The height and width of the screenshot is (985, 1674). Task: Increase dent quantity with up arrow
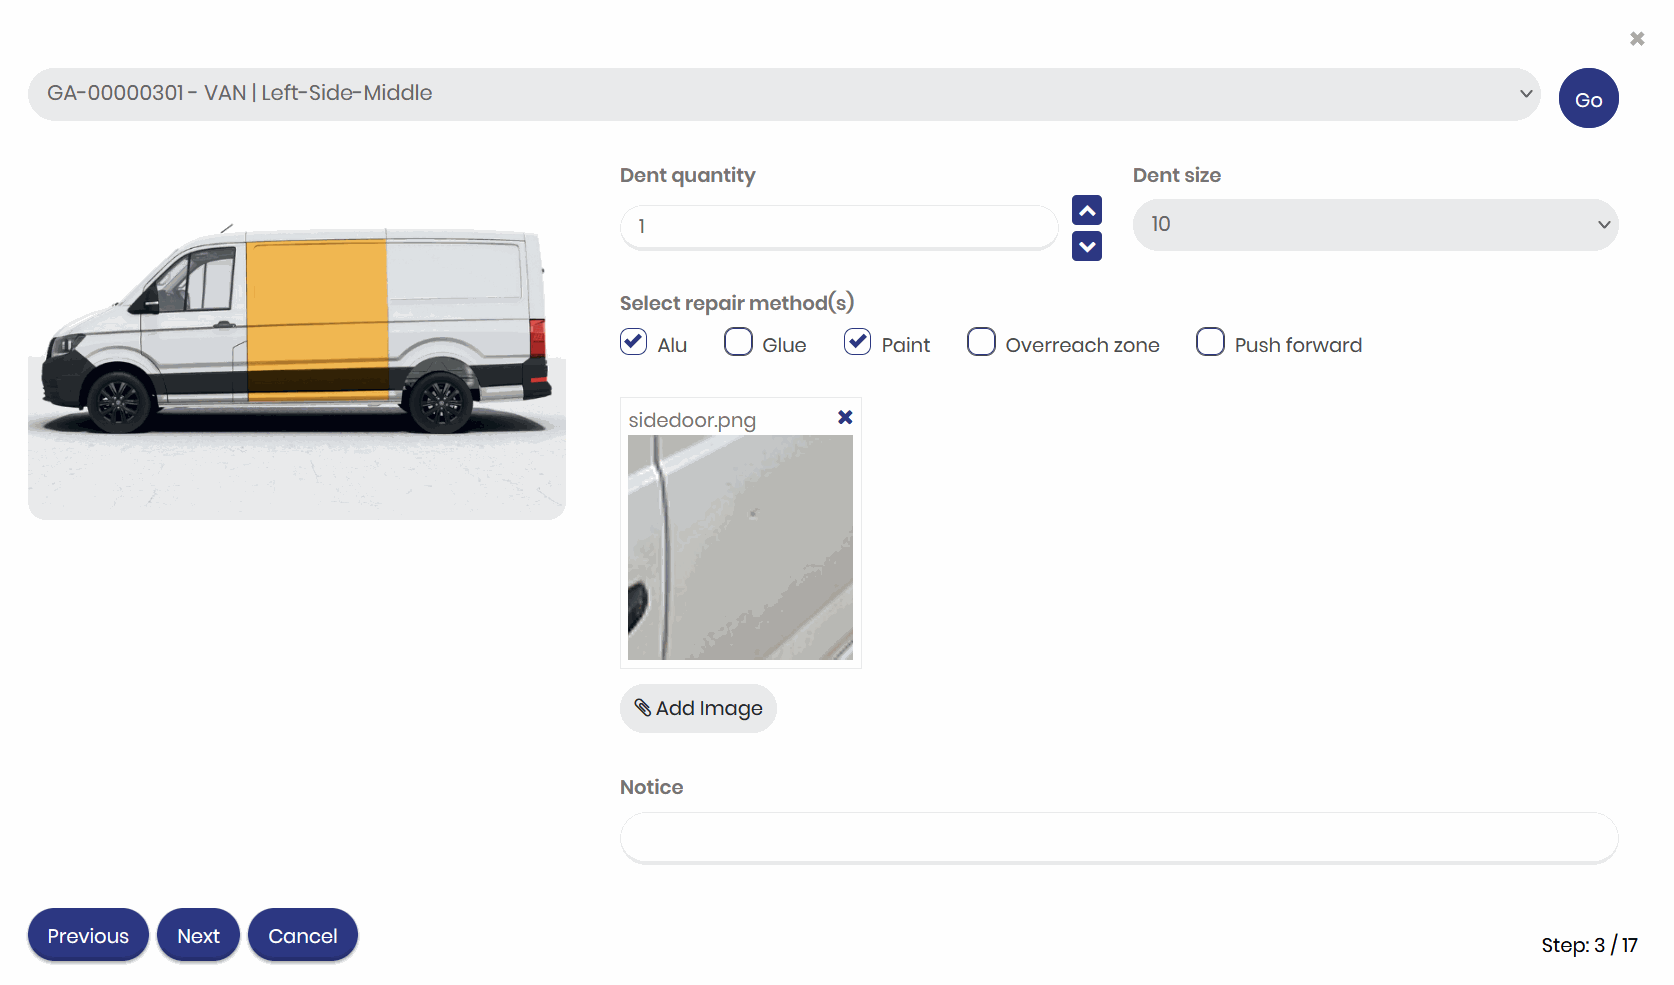tap(1086, 210)
